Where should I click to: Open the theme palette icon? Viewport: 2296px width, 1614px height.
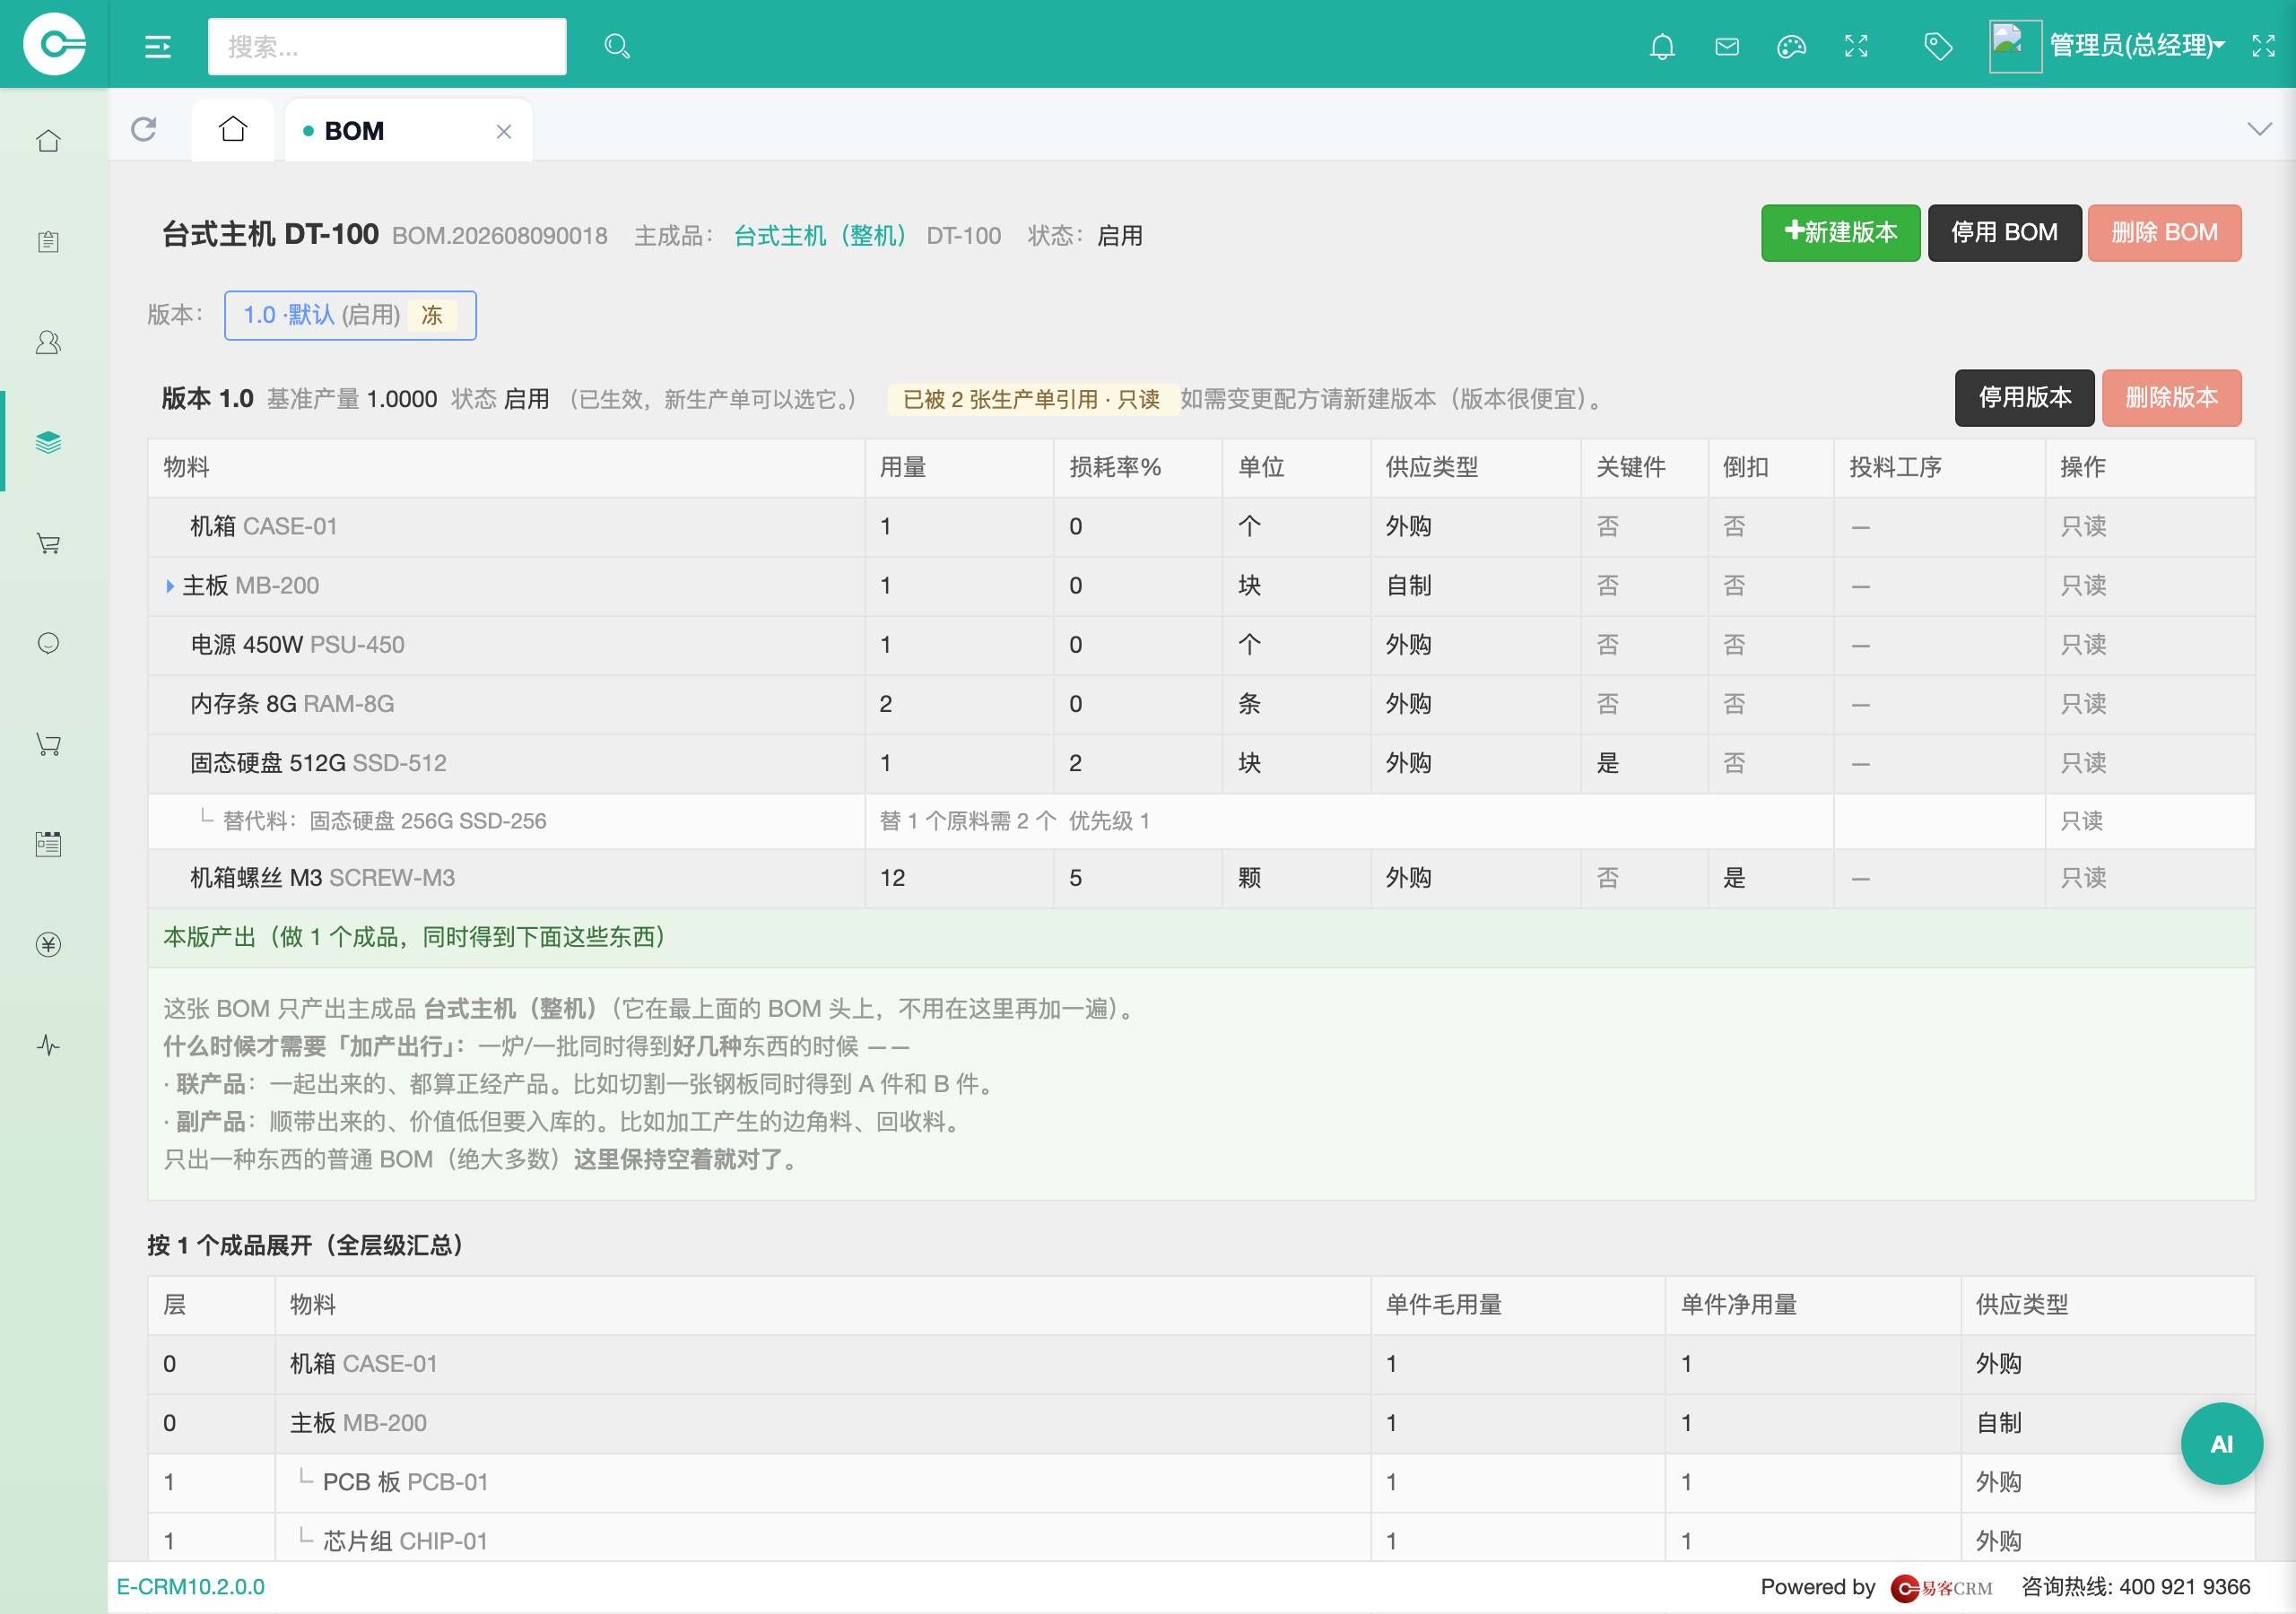[1791, 46]
